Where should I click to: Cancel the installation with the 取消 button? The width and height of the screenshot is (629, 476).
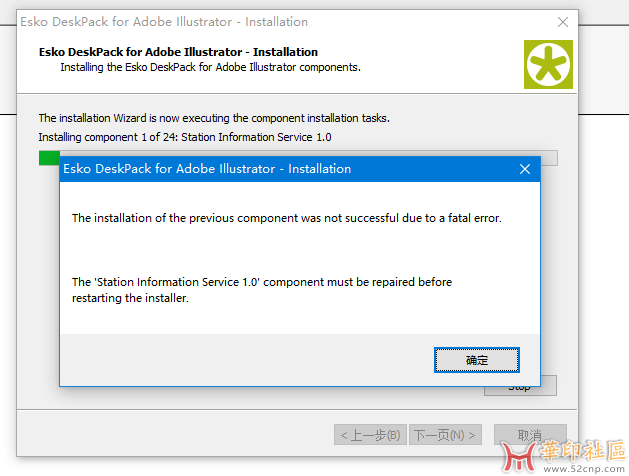pos(530,435)
